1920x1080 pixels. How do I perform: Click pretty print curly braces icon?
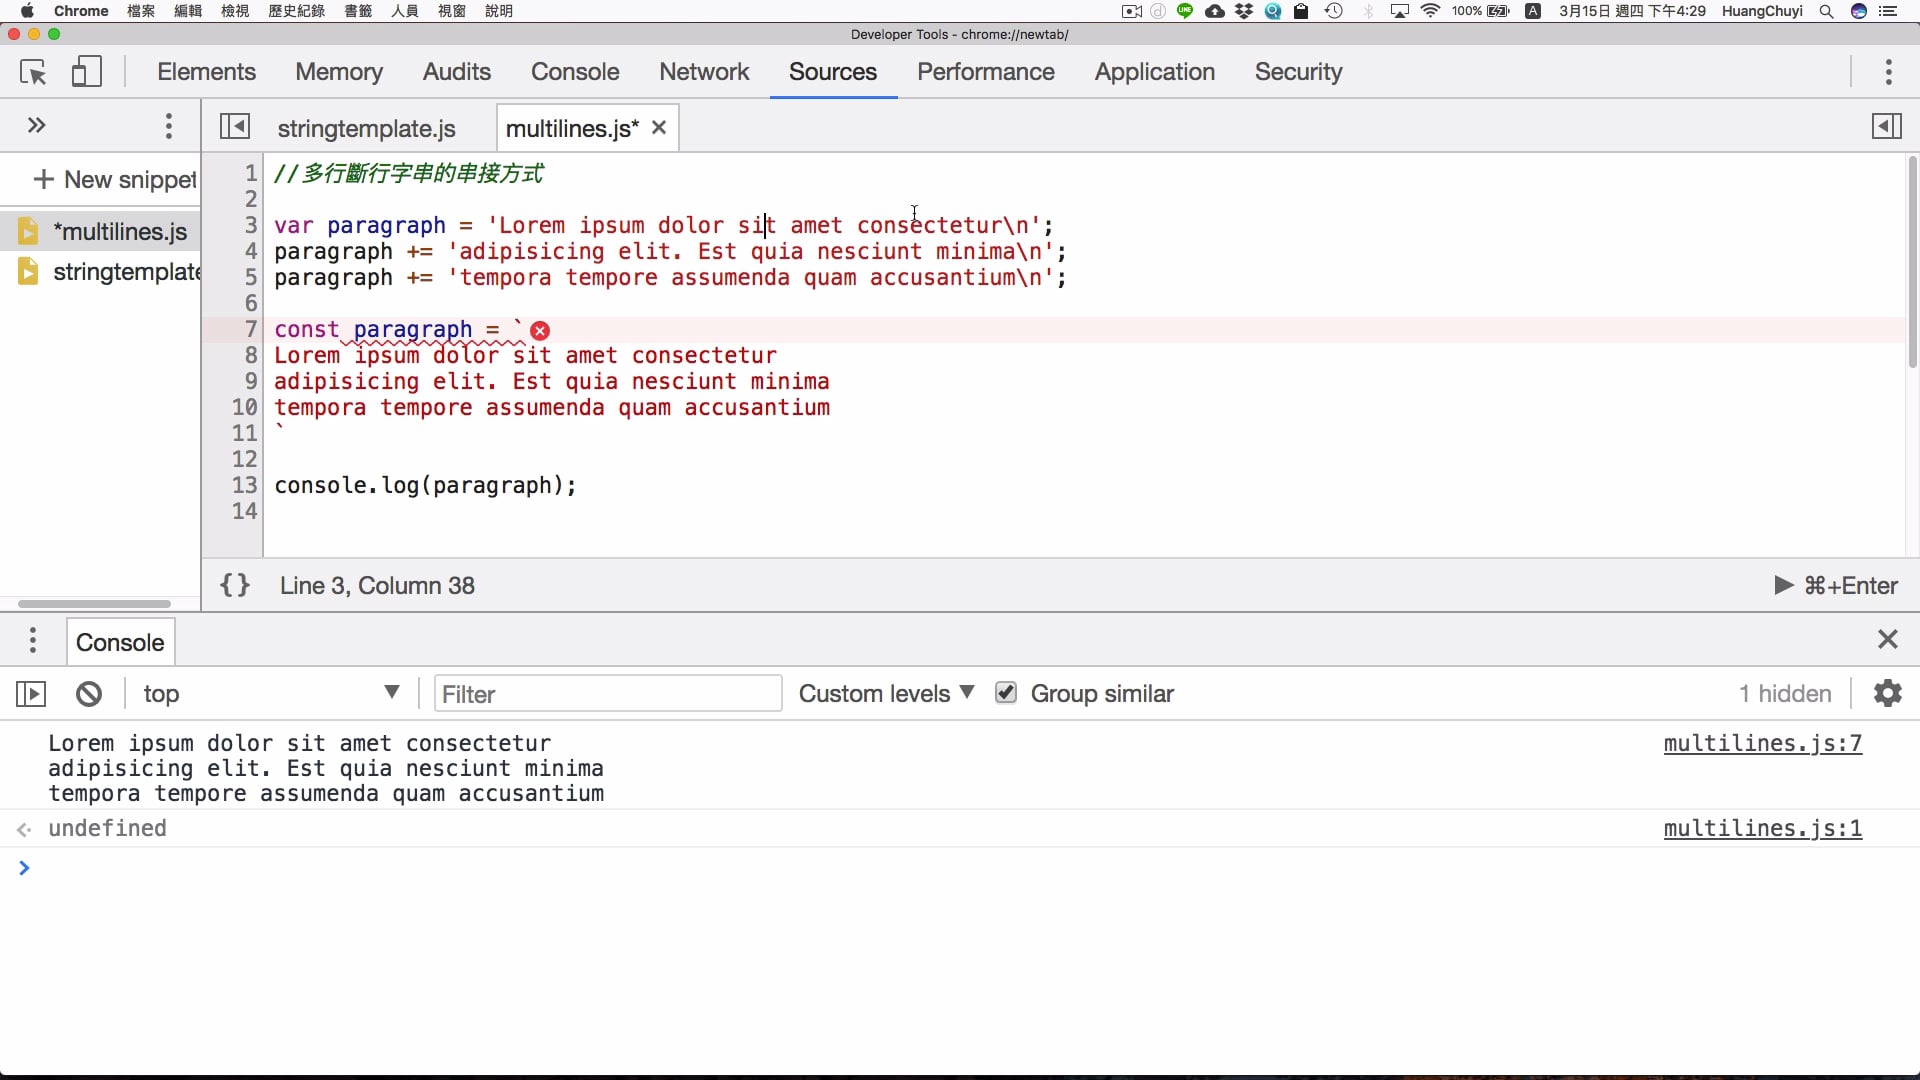pyautogui.click(x=235, y=586)
